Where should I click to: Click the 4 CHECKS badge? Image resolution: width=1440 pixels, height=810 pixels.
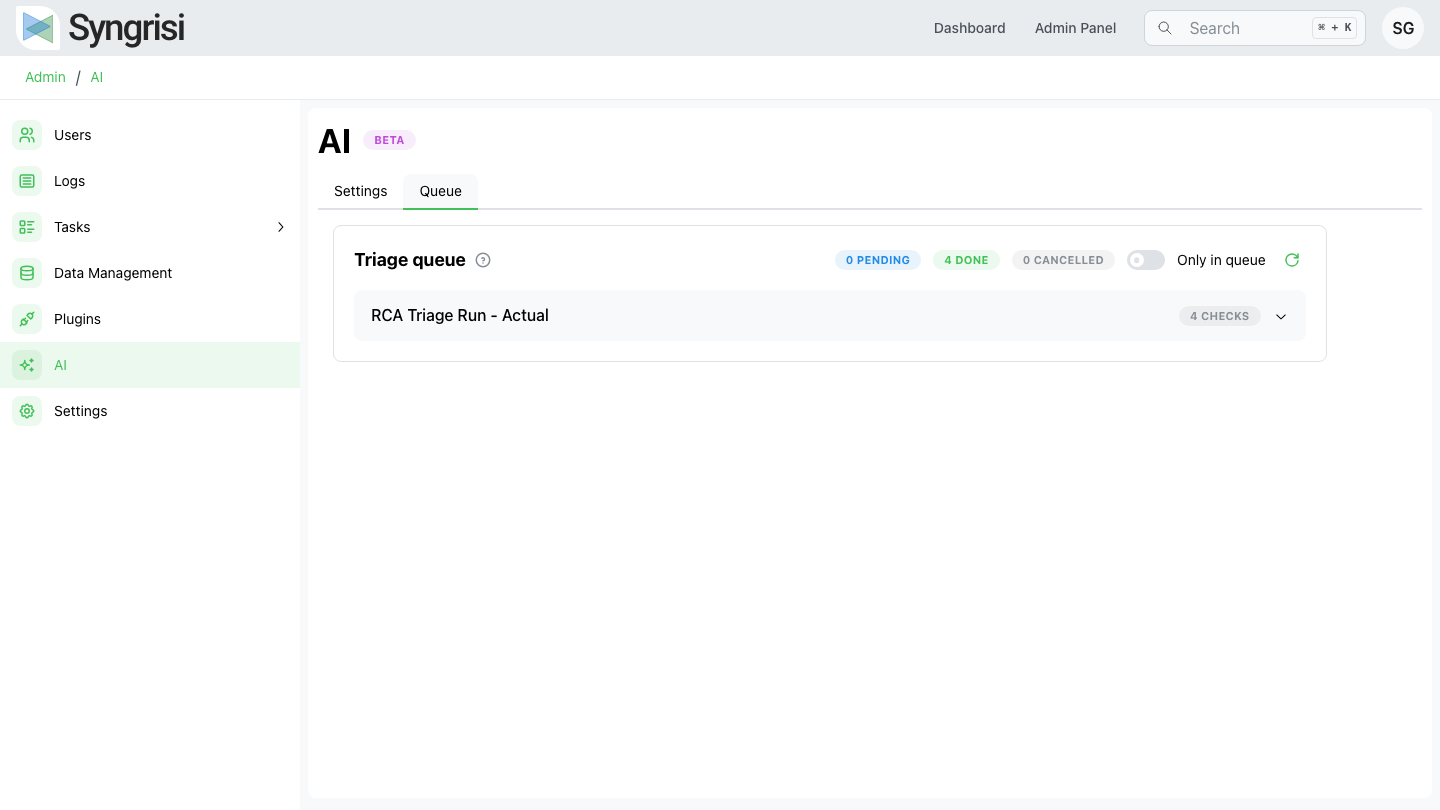(1219, 316)
